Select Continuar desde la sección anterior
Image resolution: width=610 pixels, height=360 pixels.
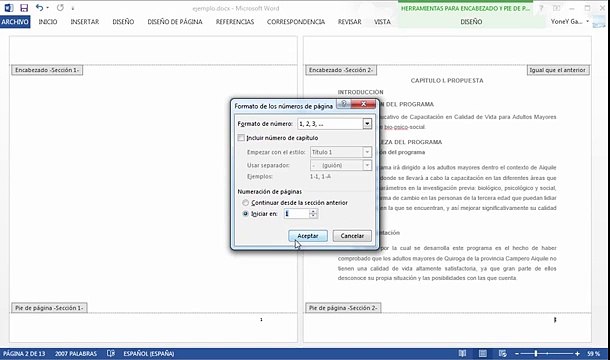(245, 203)
